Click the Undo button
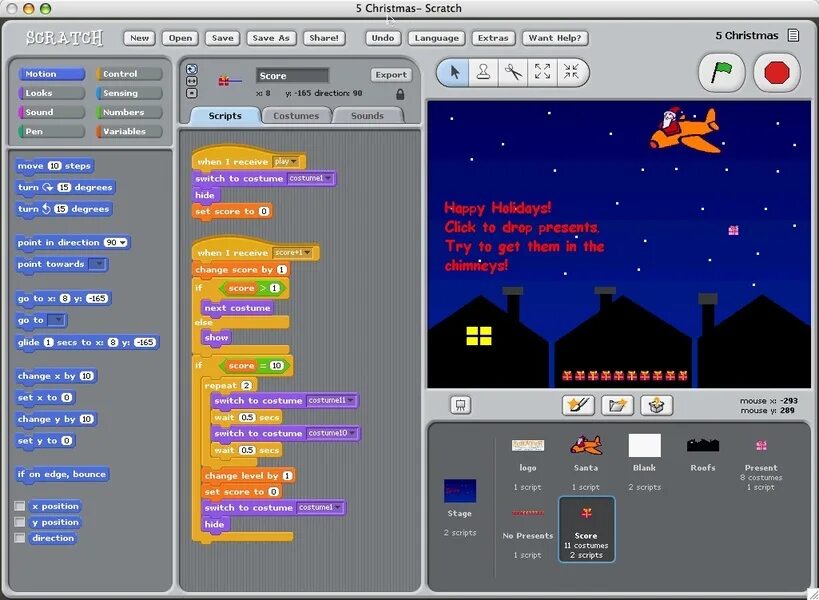 (x=383, y=38)
